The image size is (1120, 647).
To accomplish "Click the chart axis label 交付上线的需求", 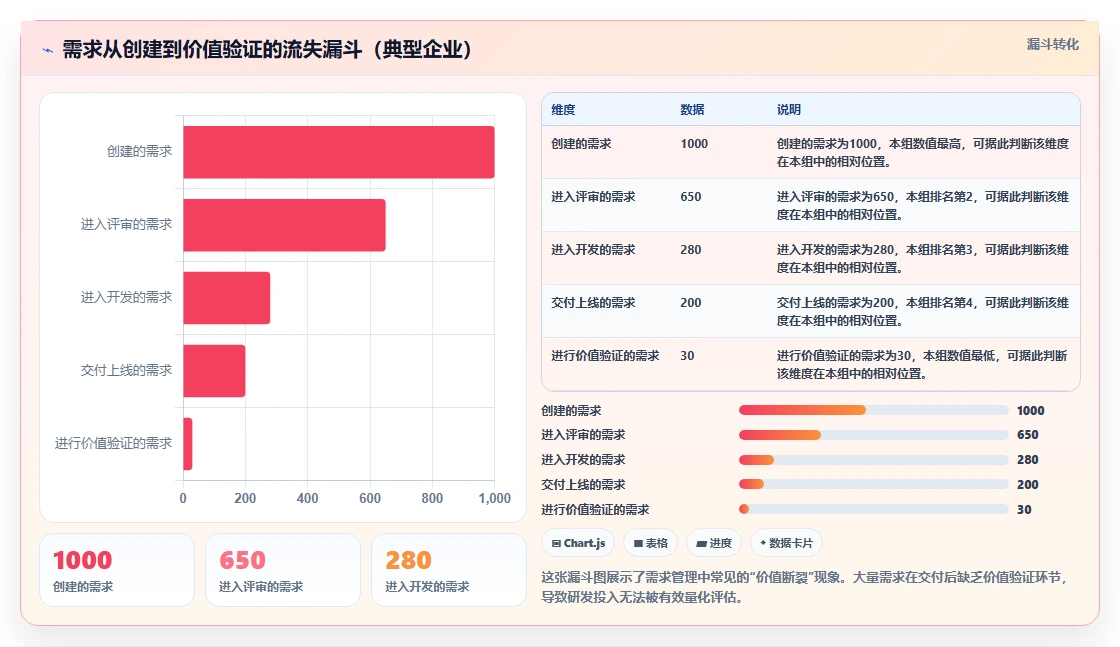I will [x=126, y=370].
